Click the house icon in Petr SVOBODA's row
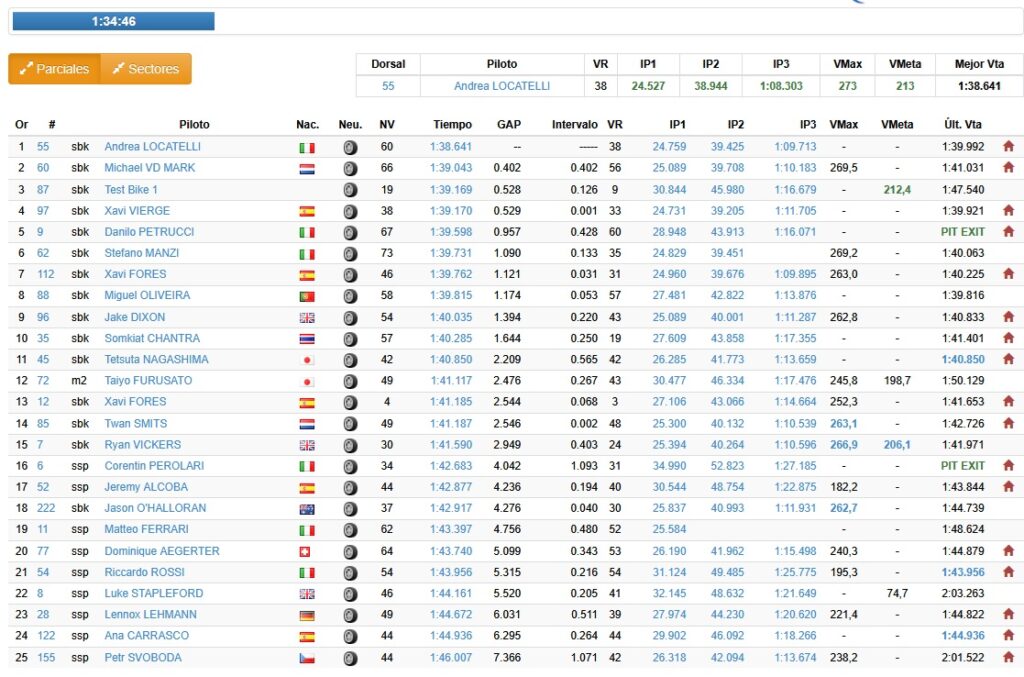Viewport: 1024px width, 677px height. tap(1008, 658)
